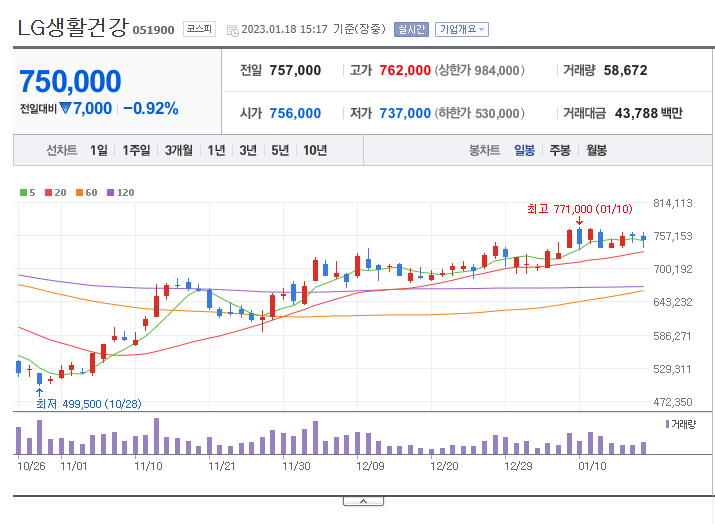Image resolution: width=715 pixels, height=524 pixels.
Task: Select the 10년 line chart tab
Action: coord(315,150)
